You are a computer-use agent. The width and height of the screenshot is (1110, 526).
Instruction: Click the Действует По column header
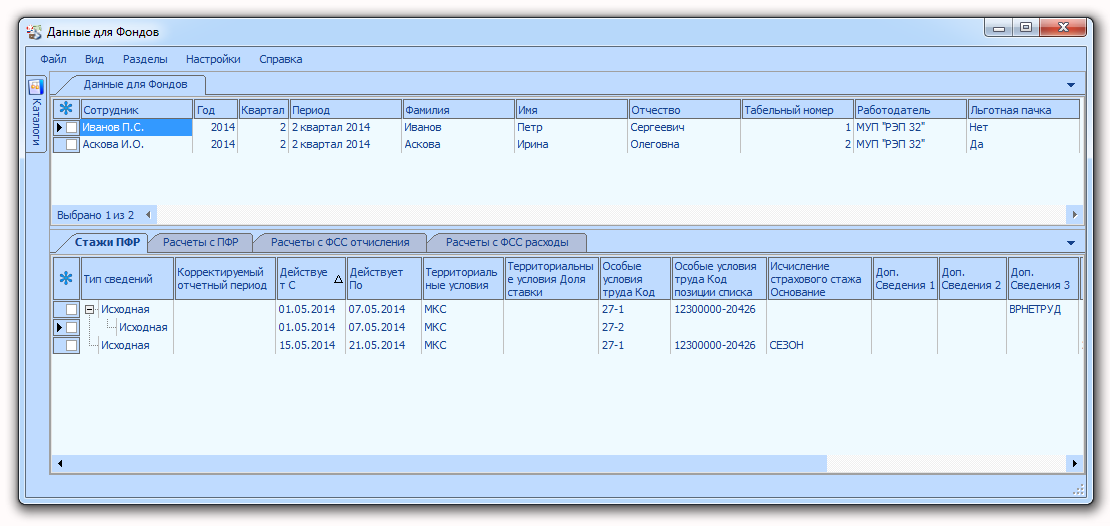pyautogui.click(x=384, y=279)
